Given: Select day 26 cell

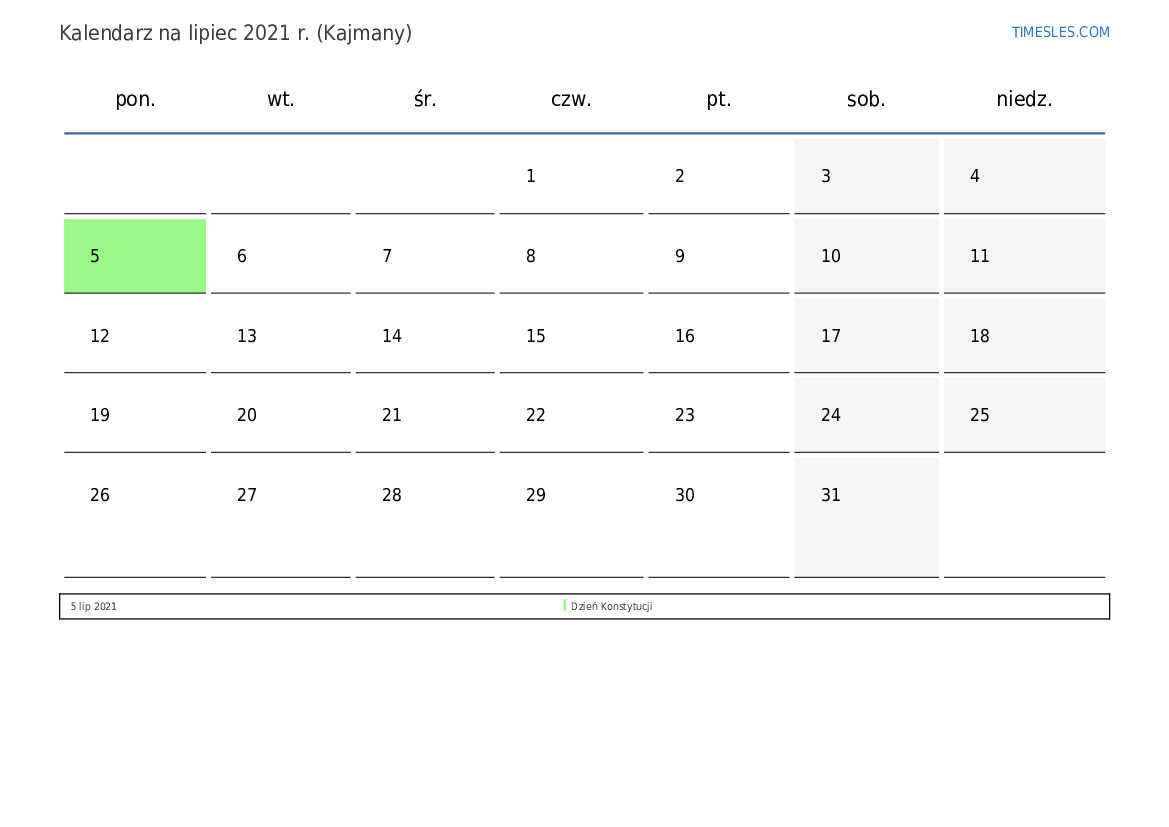Looking at the screenshot, I should coord(135,518).
